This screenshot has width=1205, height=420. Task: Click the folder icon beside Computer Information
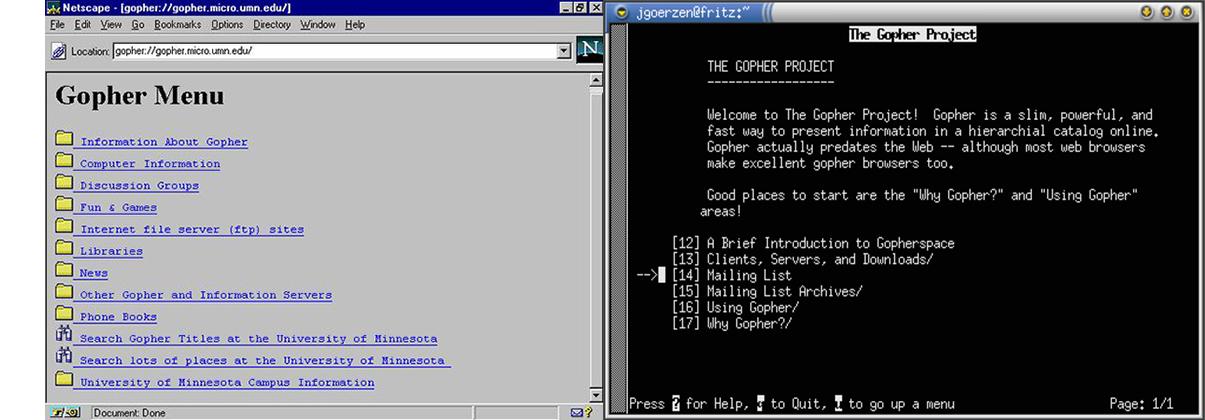tap(65, 161)
